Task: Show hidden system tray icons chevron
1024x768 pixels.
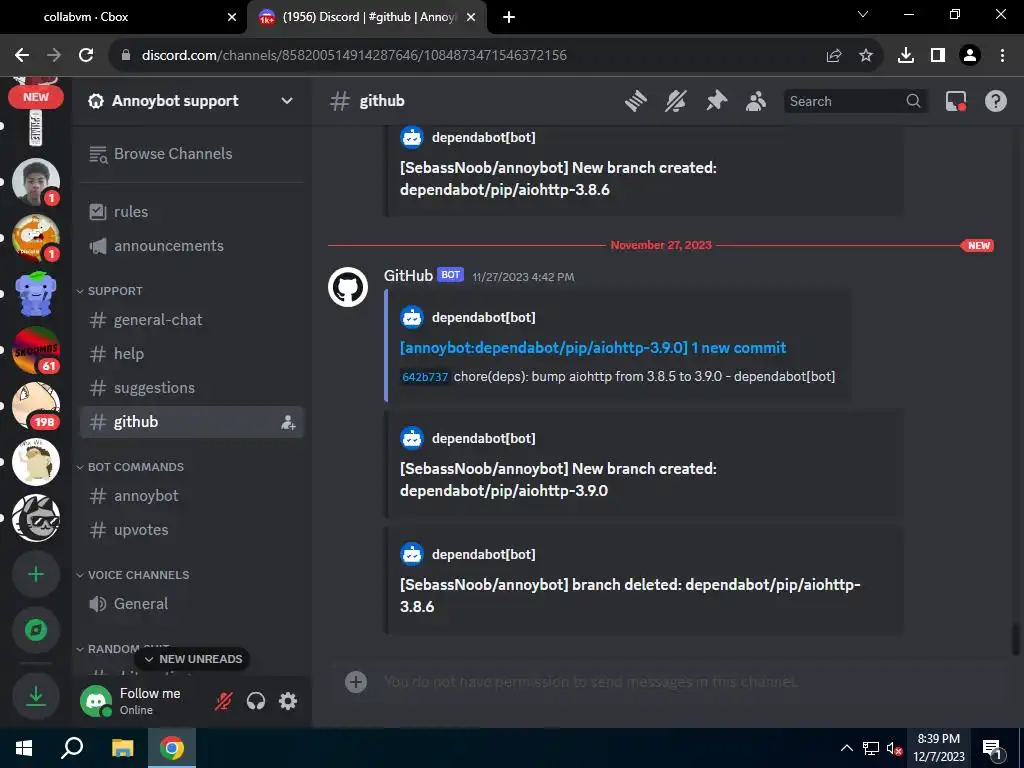Action: point(846,748)
